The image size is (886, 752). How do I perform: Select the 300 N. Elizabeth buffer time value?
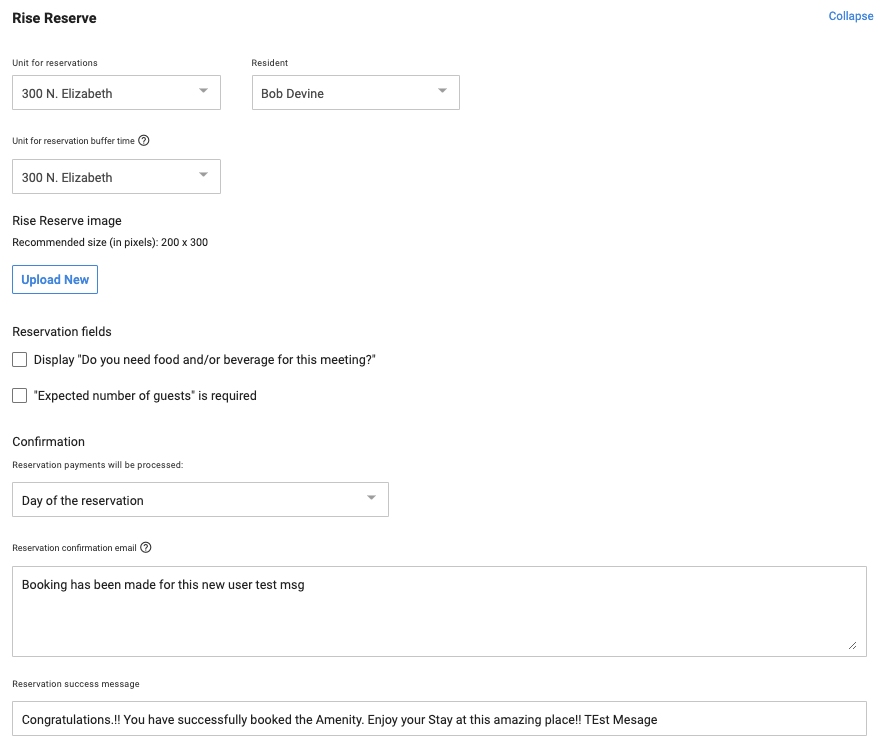pyautogui.click(x=100, y=177)
